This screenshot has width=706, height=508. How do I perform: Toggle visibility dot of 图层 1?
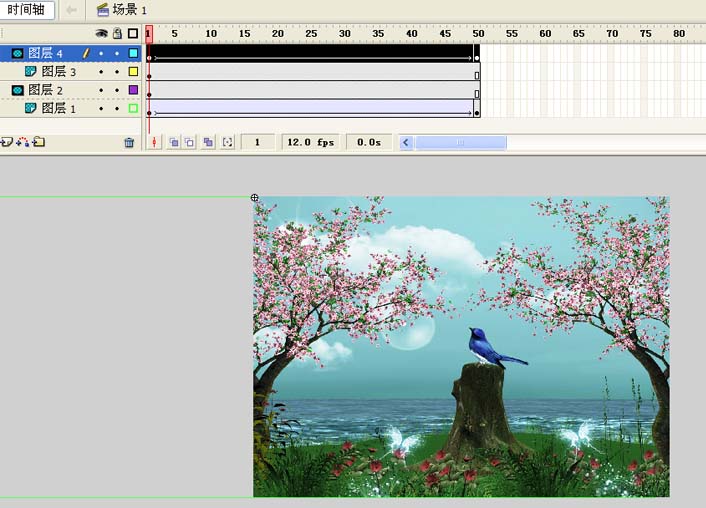[x=101, y=109]
